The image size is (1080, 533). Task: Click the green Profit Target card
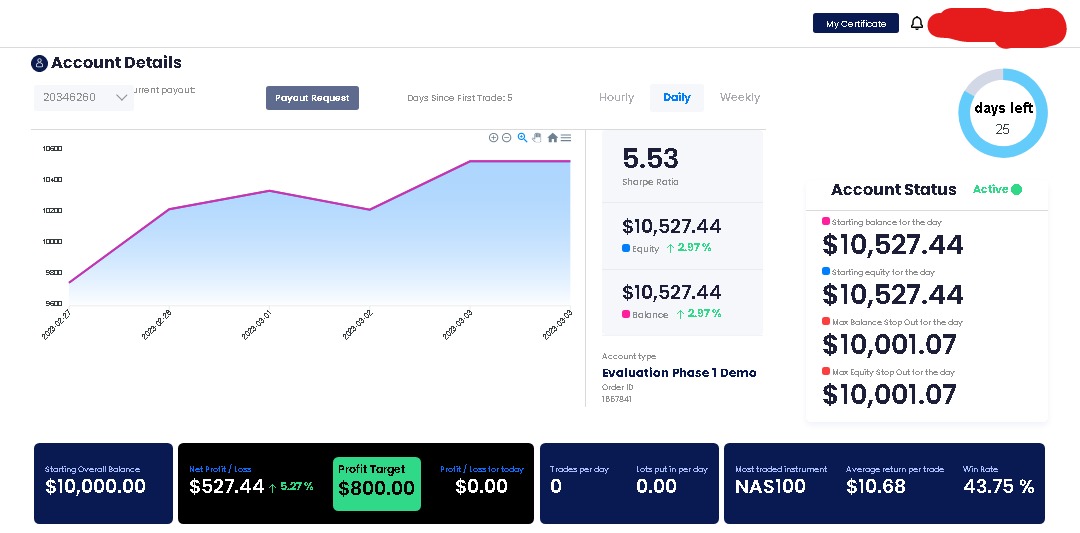point(377,484)
